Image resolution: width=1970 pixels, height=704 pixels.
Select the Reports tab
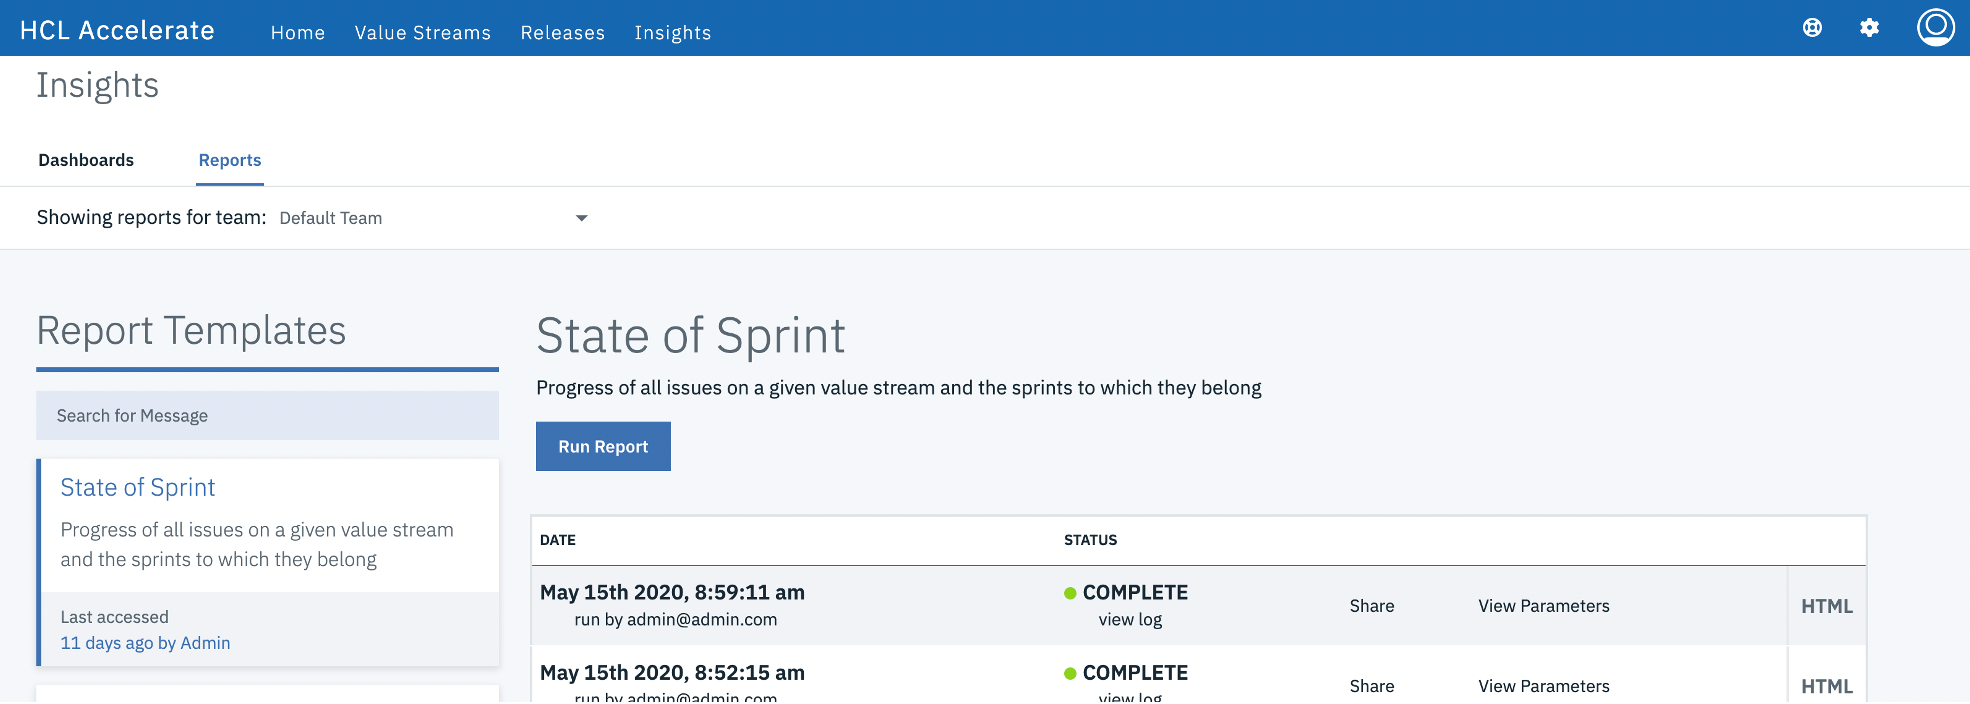[x=230, y=160]
